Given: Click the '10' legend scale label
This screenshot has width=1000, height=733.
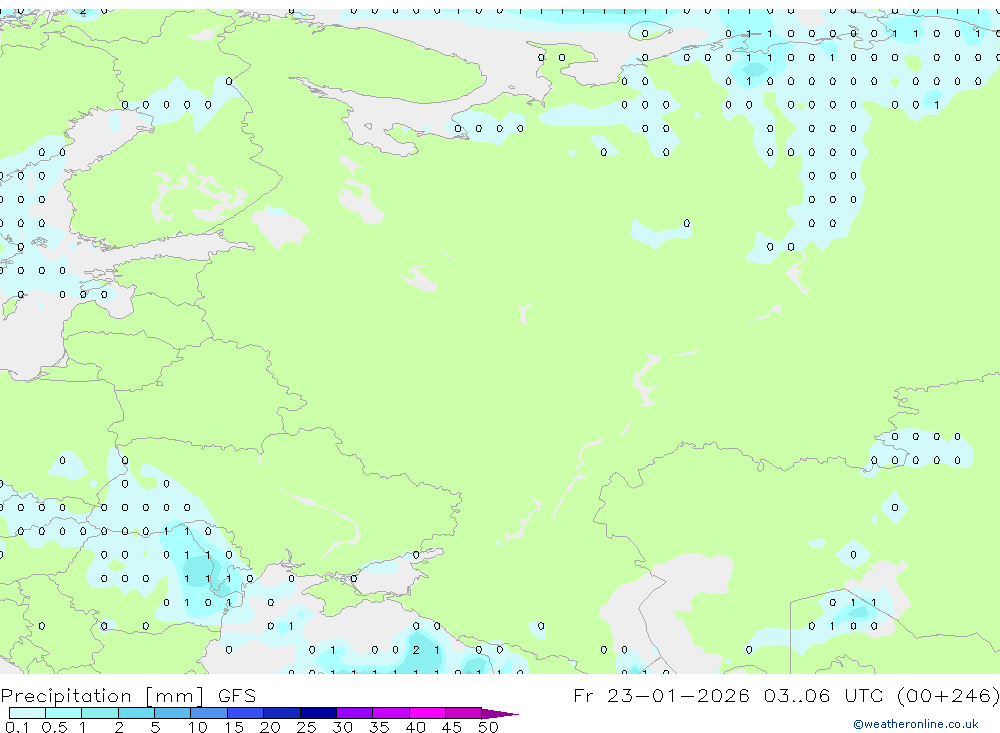Looking at the screenshot, I should pos(198,727).
